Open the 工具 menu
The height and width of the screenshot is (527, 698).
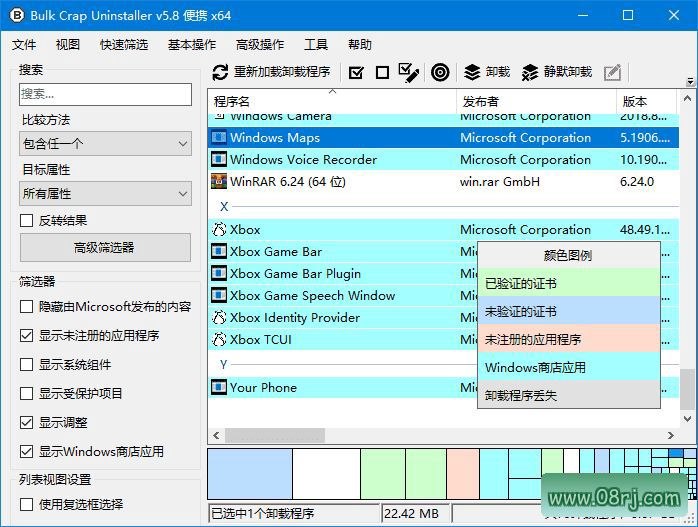click(x=316, y=45)
